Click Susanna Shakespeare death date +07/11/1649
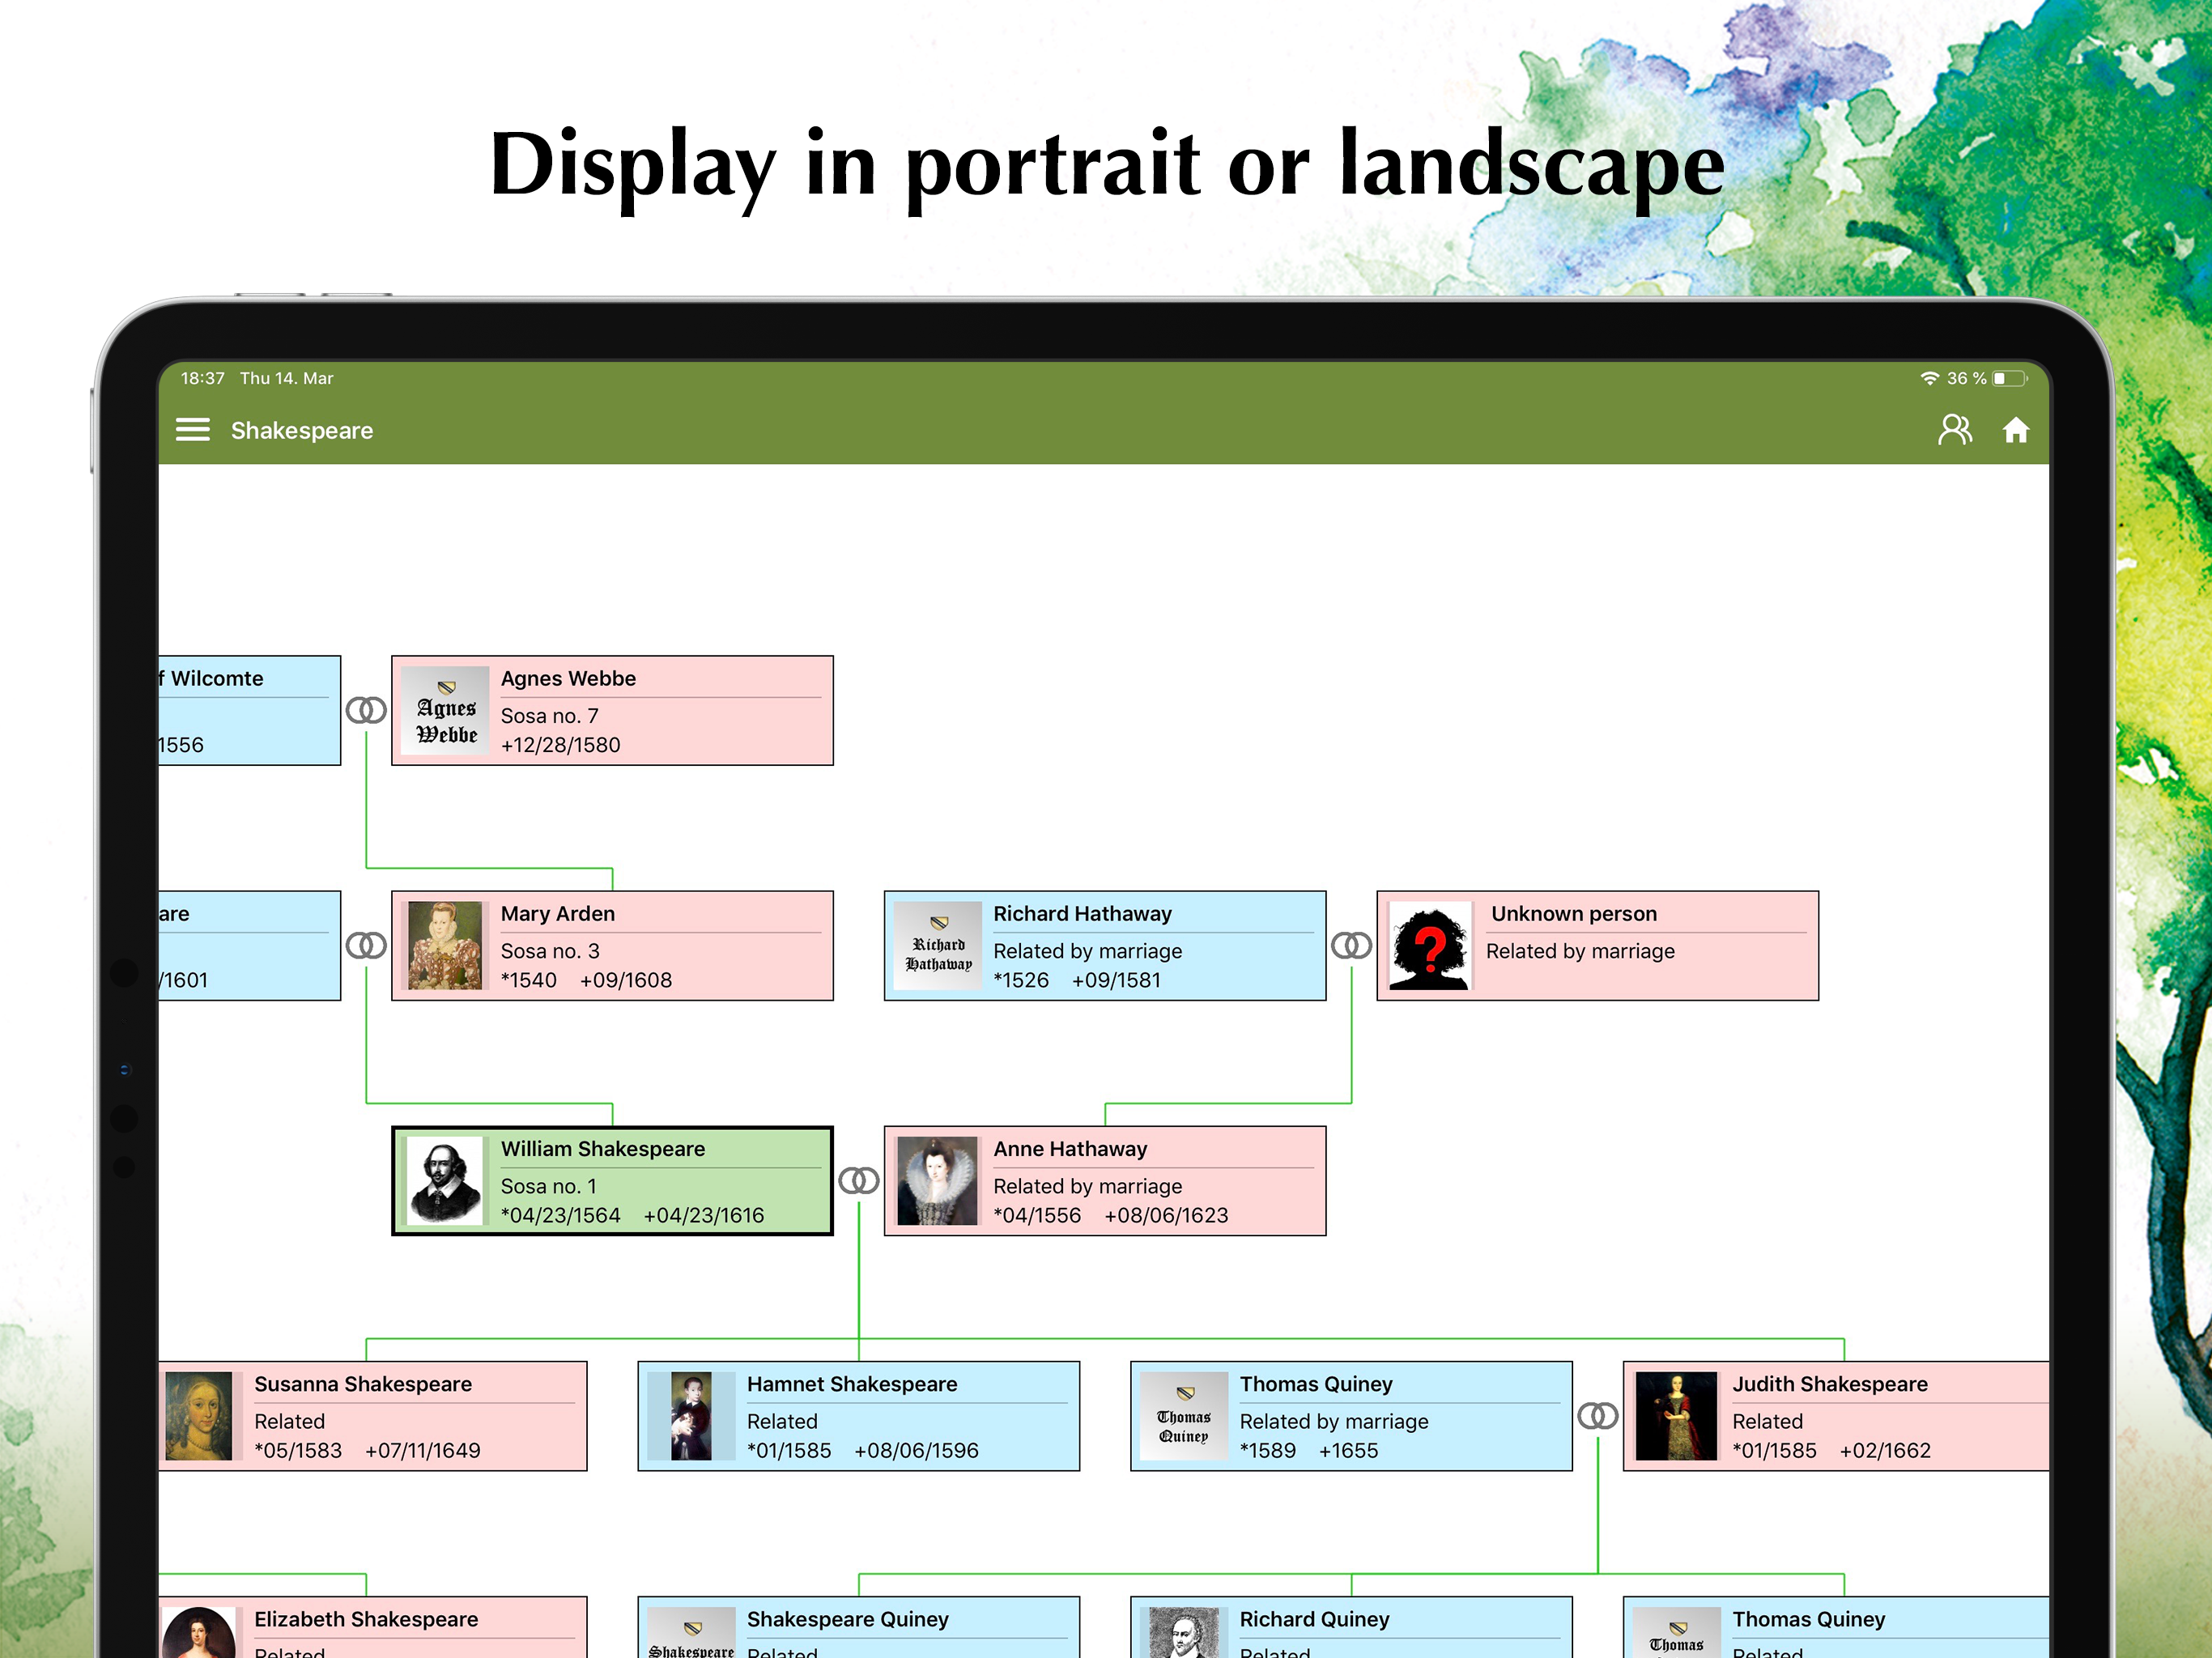Screen dimensions: 2212x1658 tap(422, 1450)
